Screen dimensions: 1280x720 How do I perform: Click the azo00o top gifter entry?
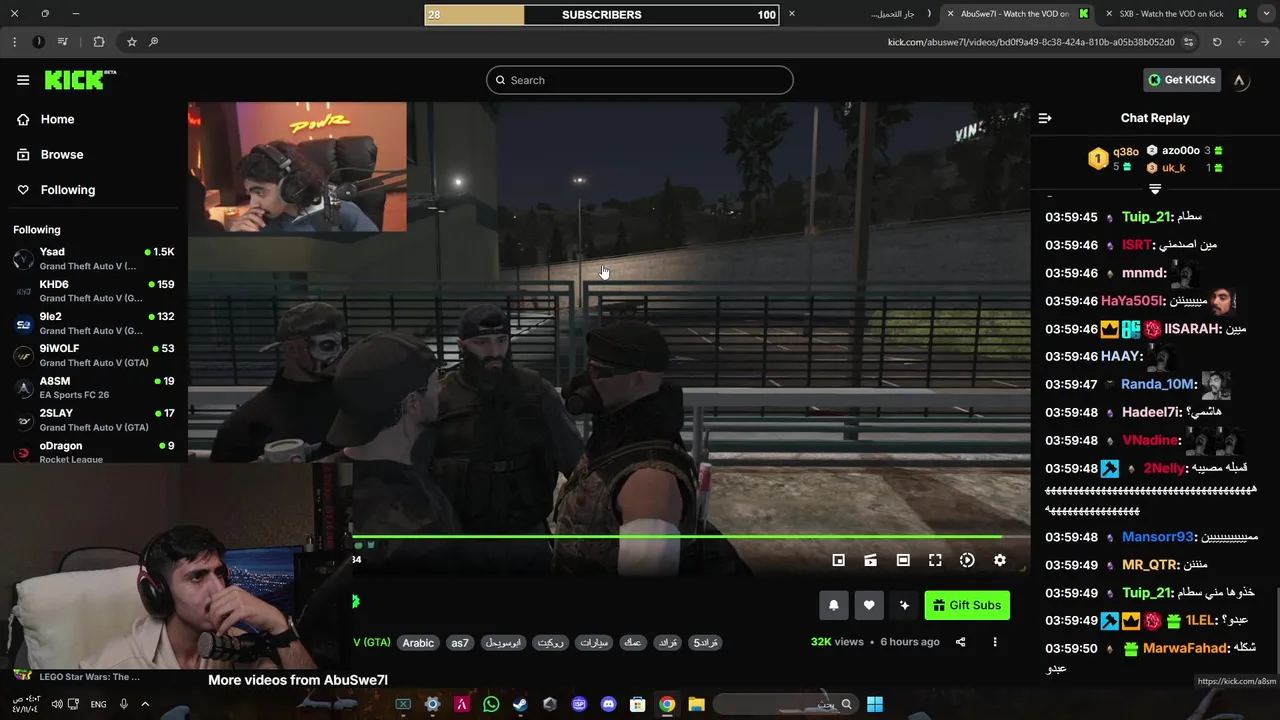pos(1185,151)
